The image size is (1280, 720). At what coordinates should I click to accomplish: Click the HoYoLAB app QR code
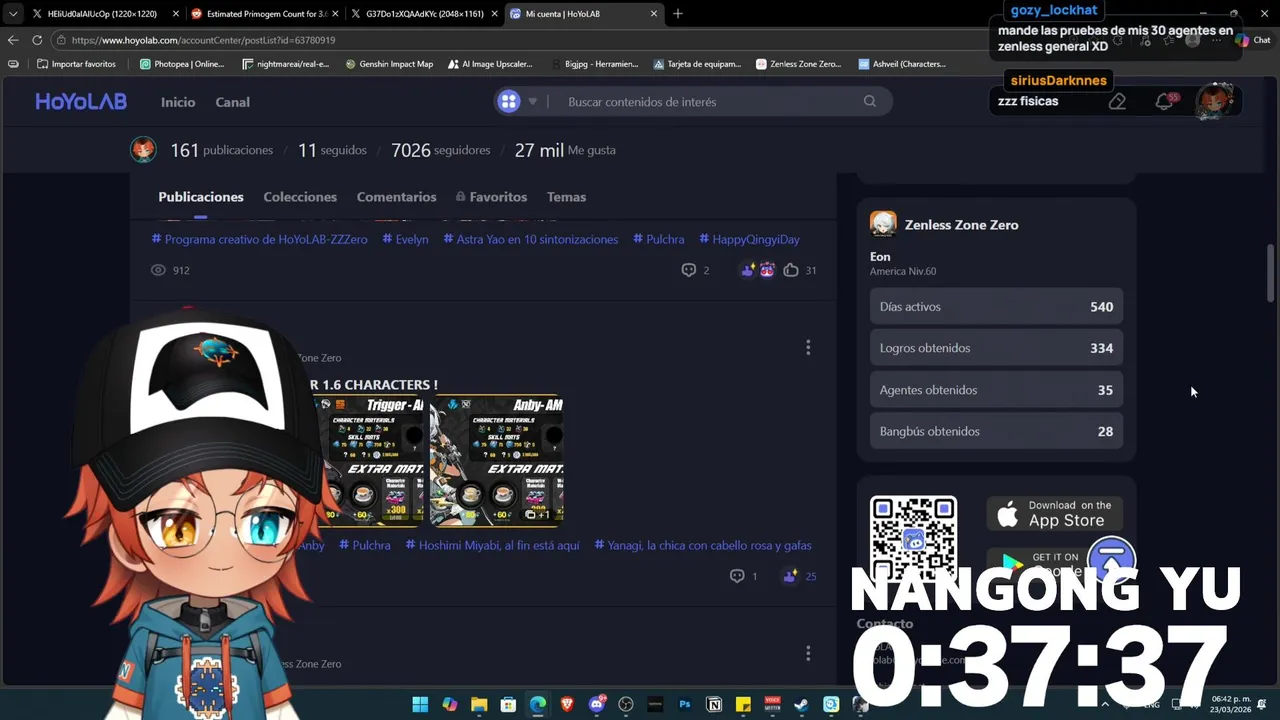point(913,540)
